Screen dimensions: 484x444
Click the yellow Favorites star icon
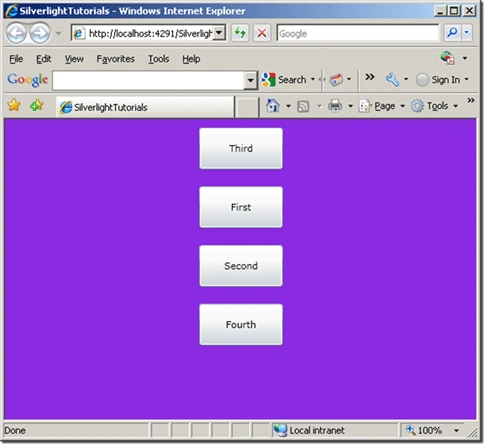(x=14, y=105)
